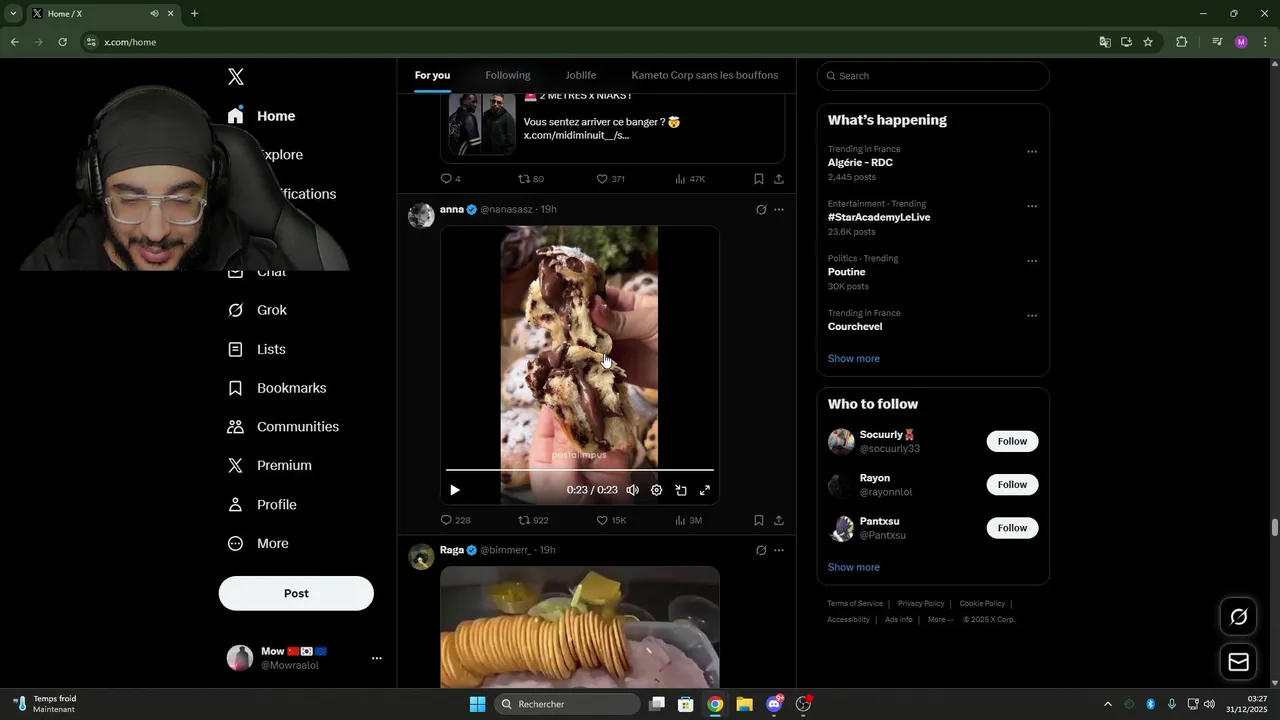Share anna's post
Image resolution: width=1280 pixels, height=720 pixels.
pyautogui.click(x=779, y=520)
